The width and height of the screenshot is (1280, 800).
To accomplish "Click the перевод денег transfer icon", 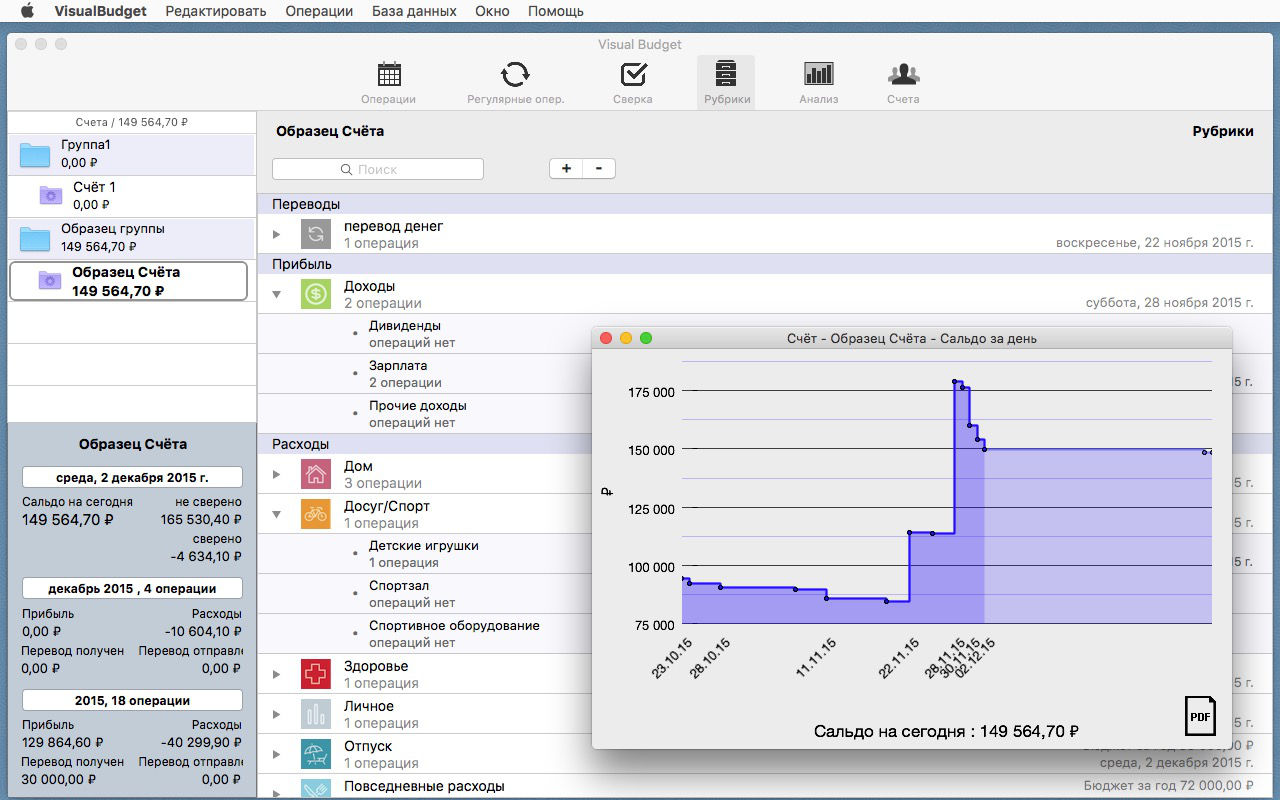I will point(315,234).
